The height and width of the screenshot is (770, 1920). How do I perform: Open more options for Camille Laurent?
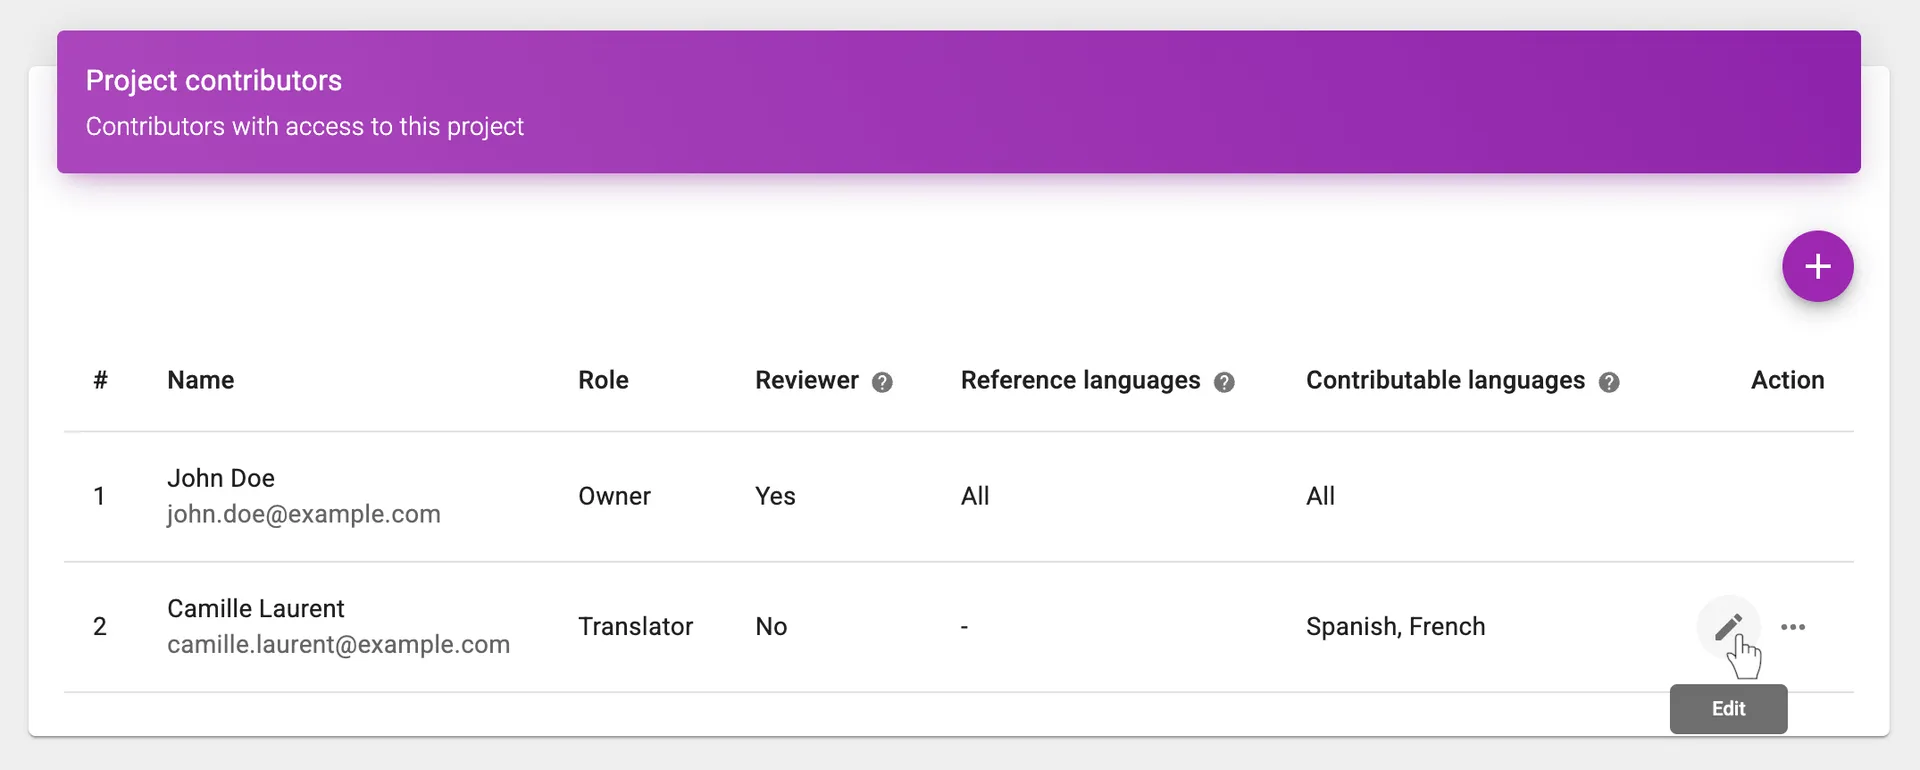pyautogui.click(x=1793, y=627)
